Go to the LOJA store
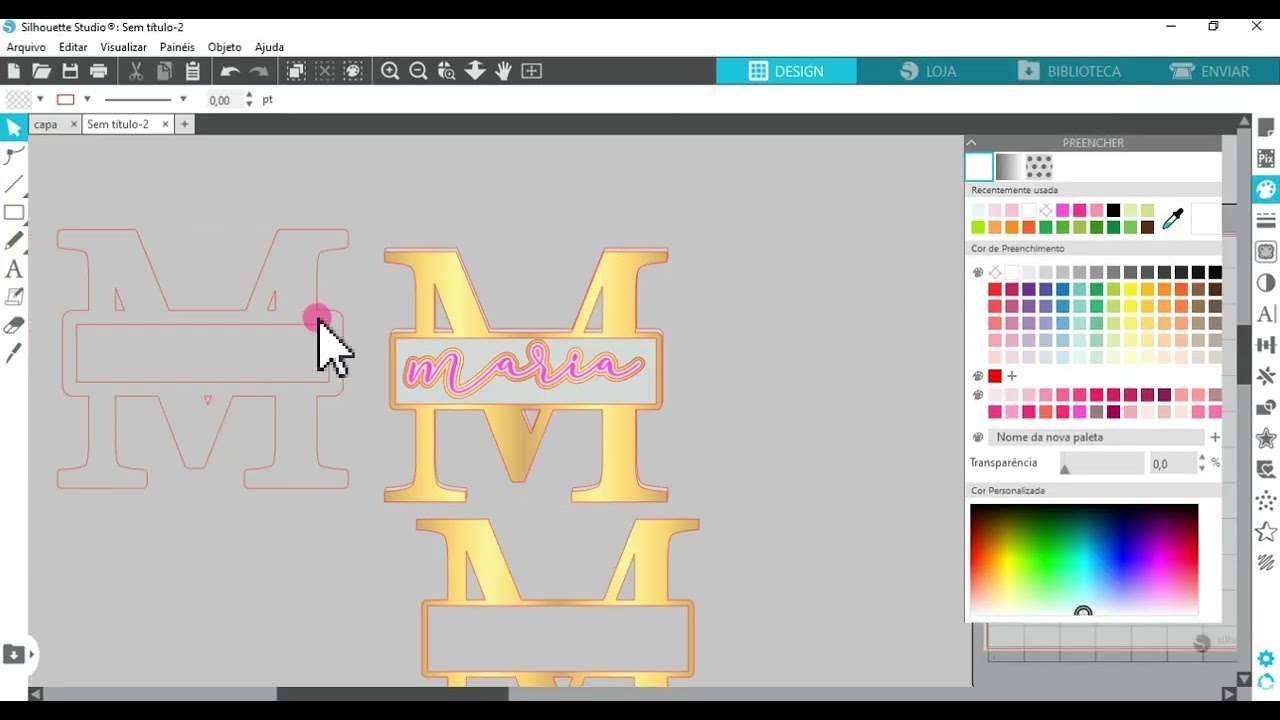1280x720 pixels. 928,71
